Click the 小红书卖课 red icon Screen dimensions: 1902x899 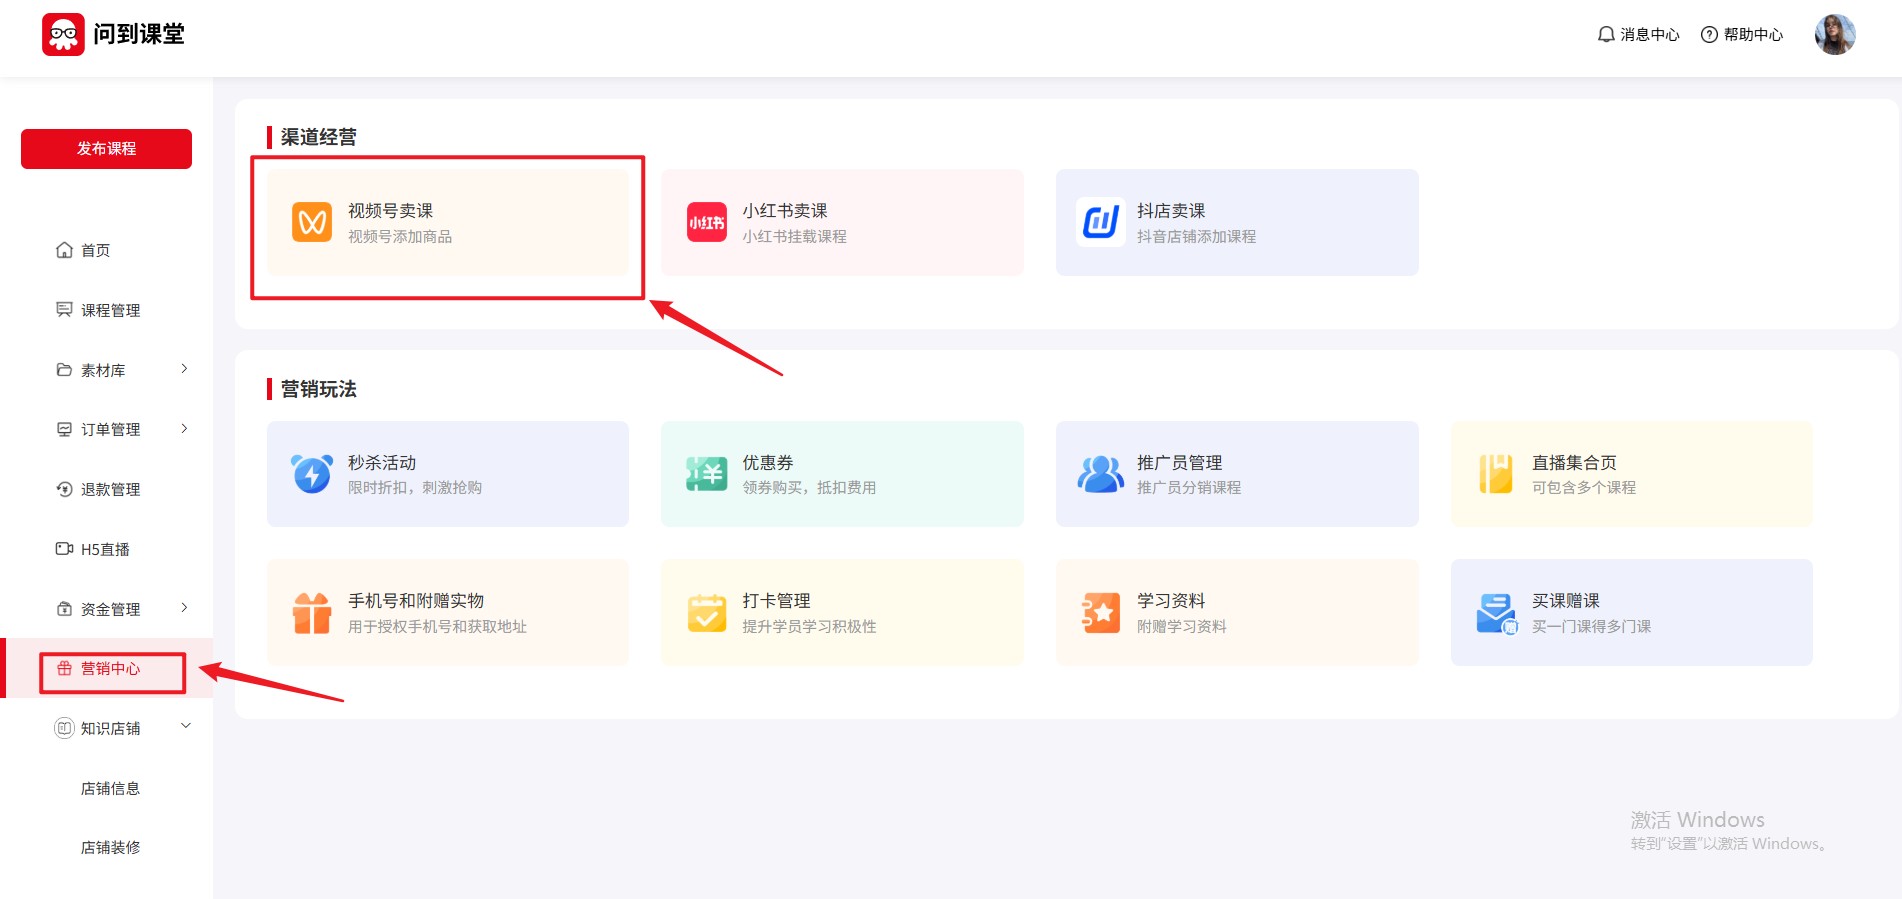tap(707, 222)
